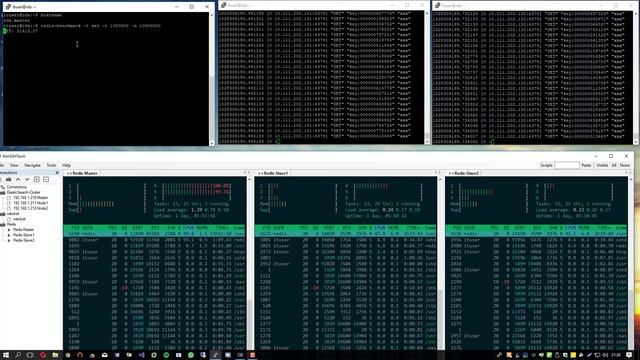Select the 192.168.1.212-Node2 connection

coord(30,208)
